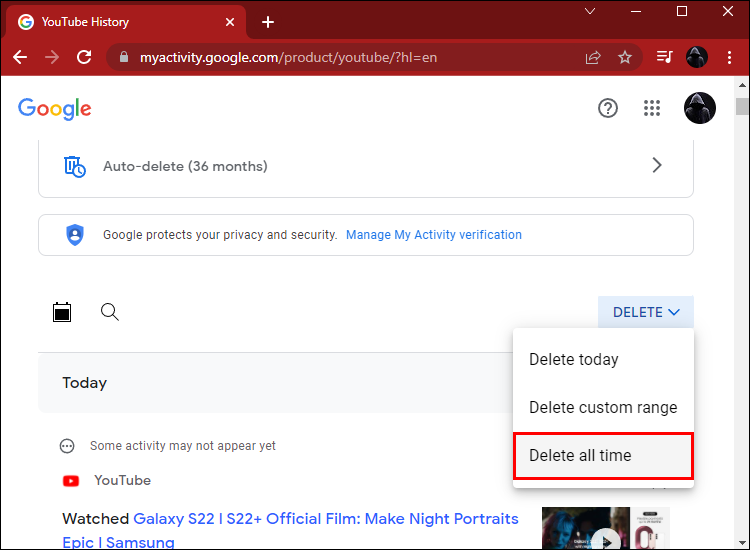
Task: Select Delete today from the menu
Action: [x=573, y=359]
